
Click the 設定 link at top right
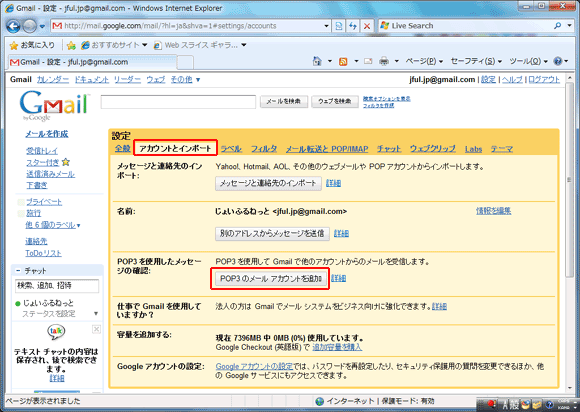488,79
